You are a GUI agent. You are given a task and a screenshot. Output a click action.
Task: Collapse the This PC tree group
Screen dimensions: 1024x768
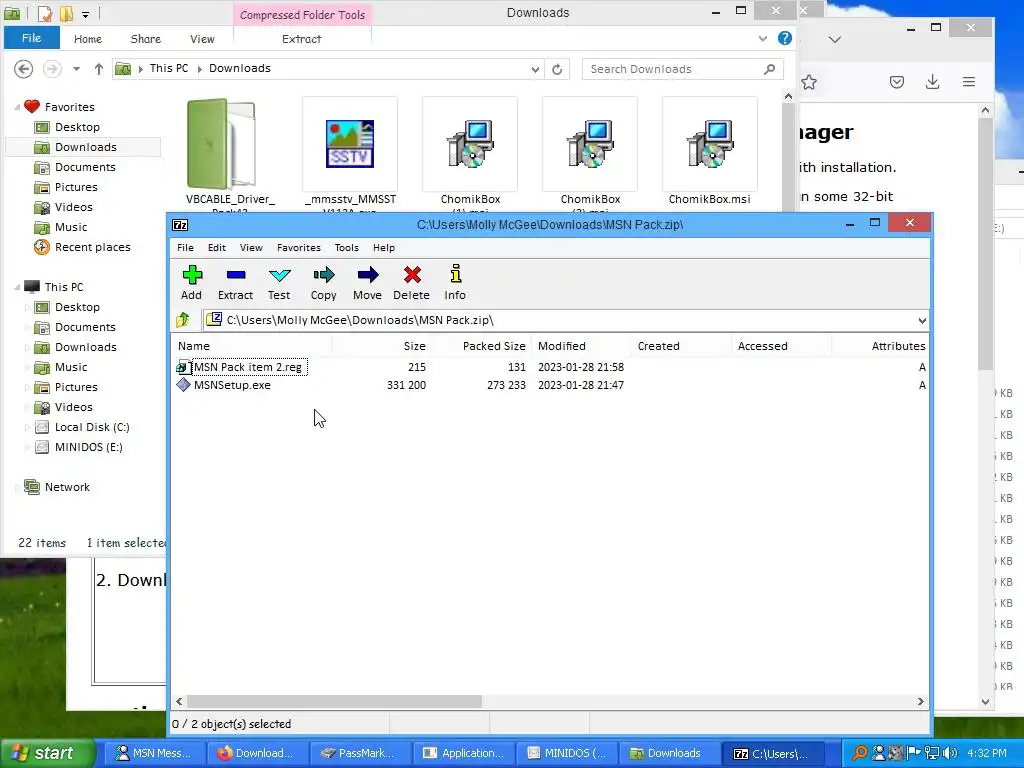17,287
